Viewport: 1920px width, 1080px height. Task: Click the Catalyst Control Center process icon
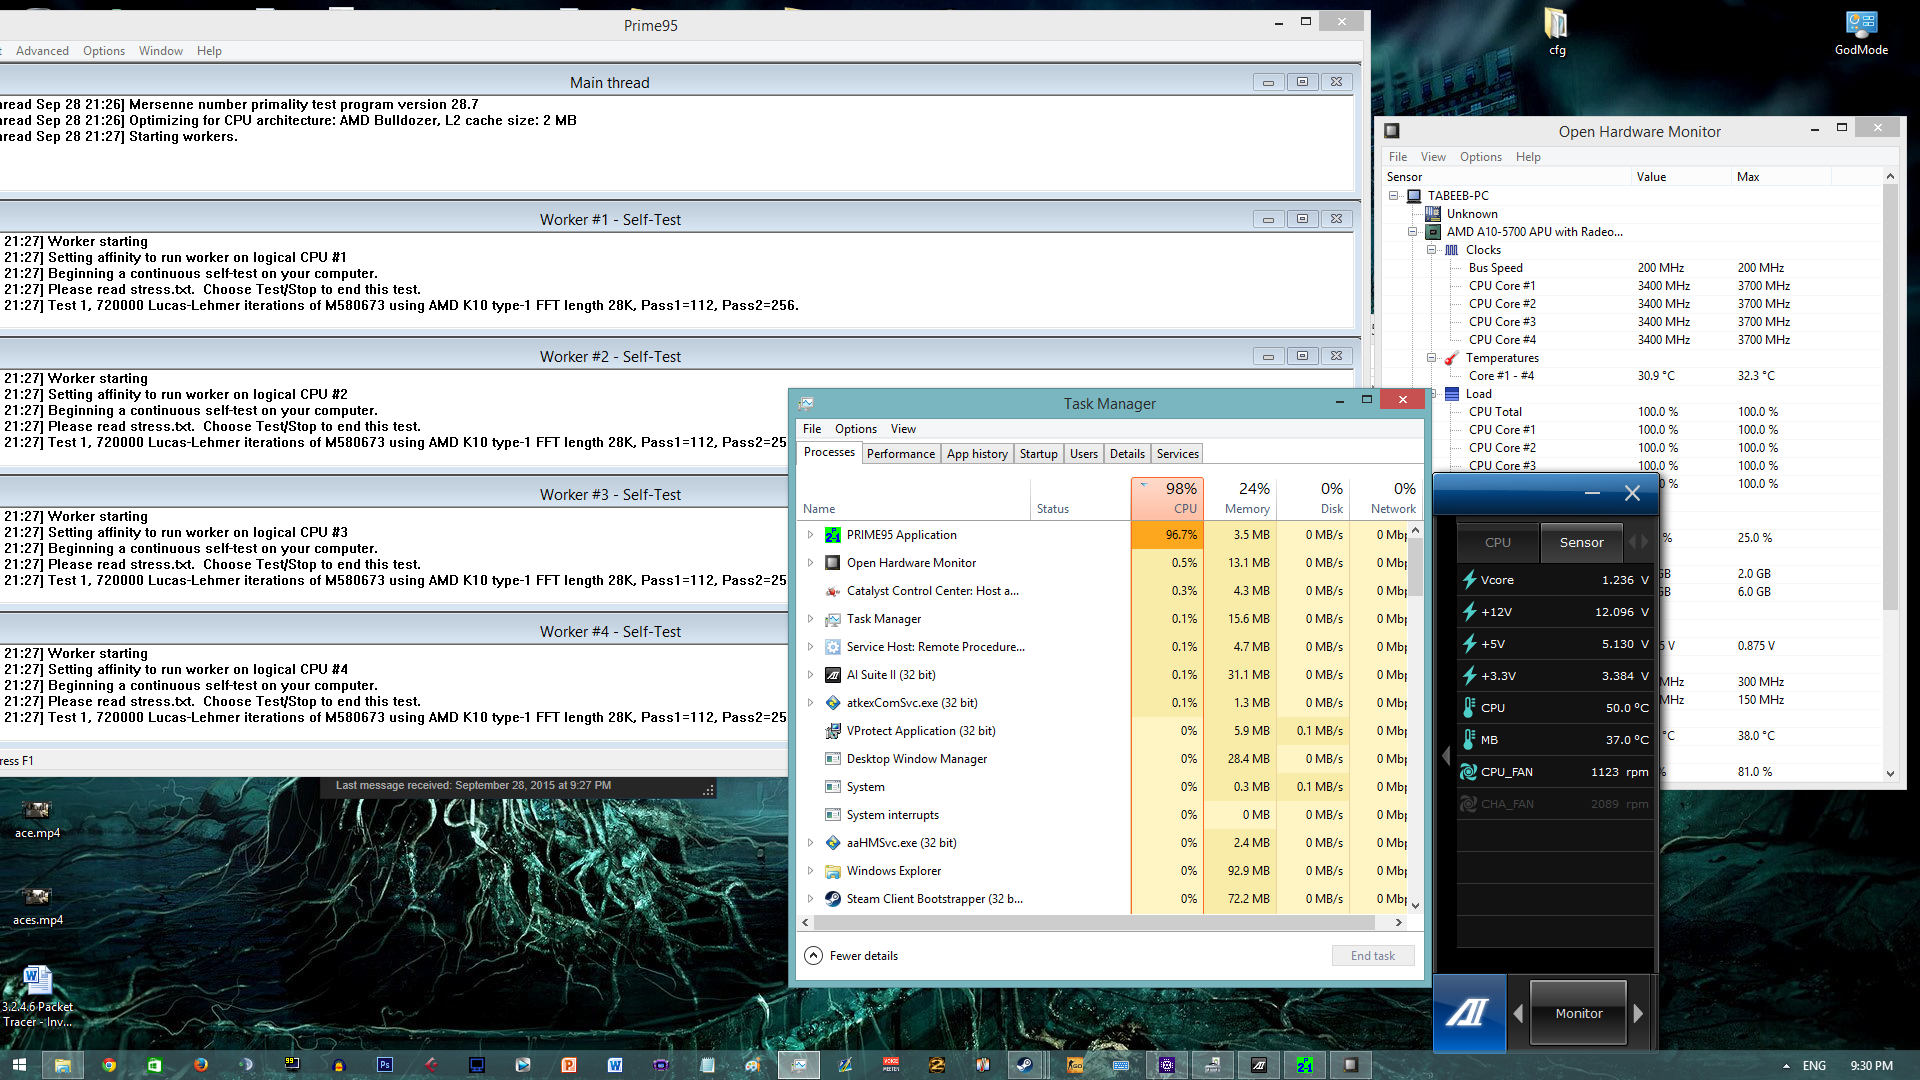(x=833, y=591)
